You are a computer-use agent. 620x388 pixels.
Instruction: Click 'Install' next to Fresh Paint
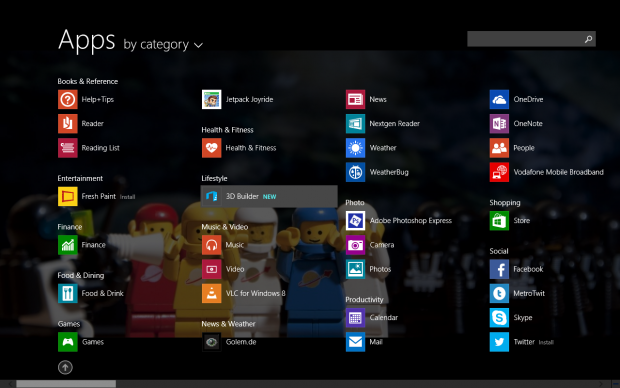127,197
